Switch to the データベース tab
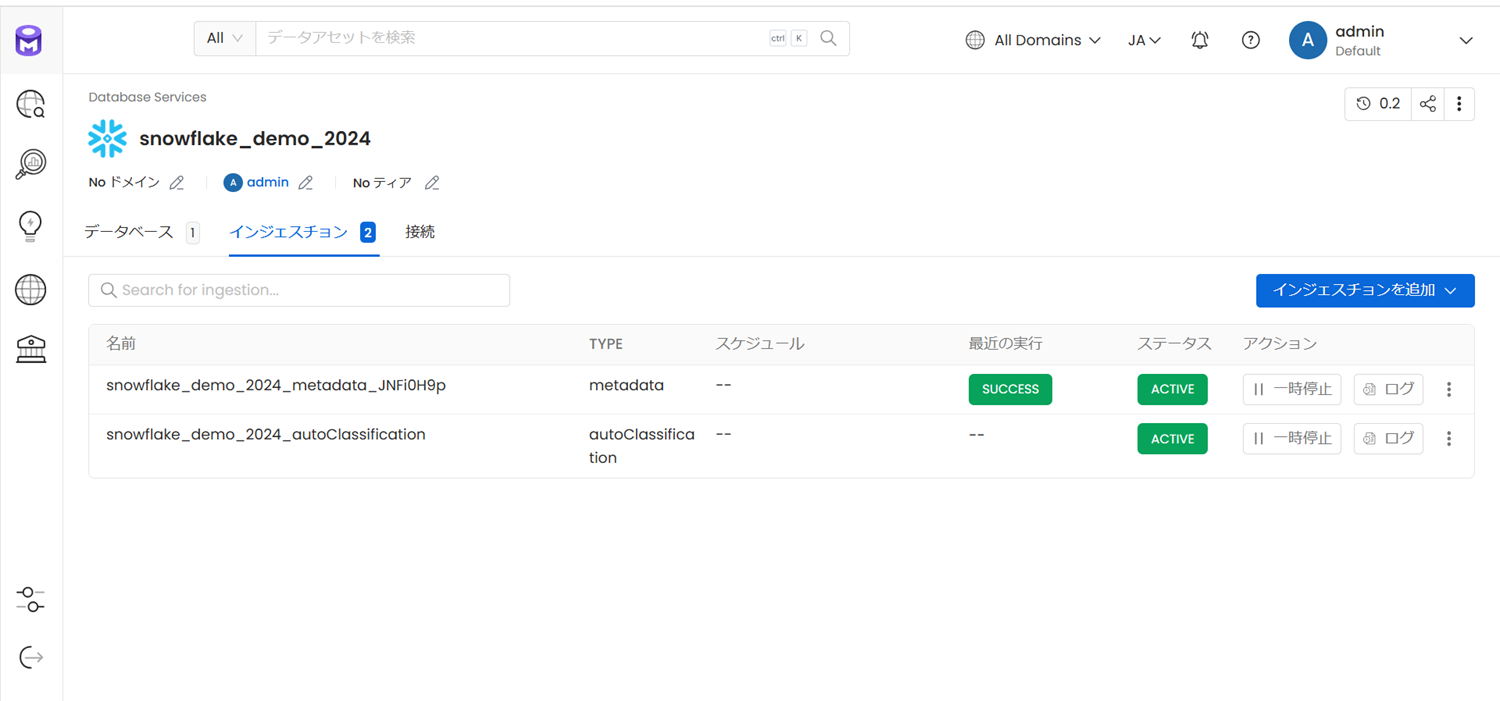The width and height of the screenshot is (1500, 701). tap(141, 232)
